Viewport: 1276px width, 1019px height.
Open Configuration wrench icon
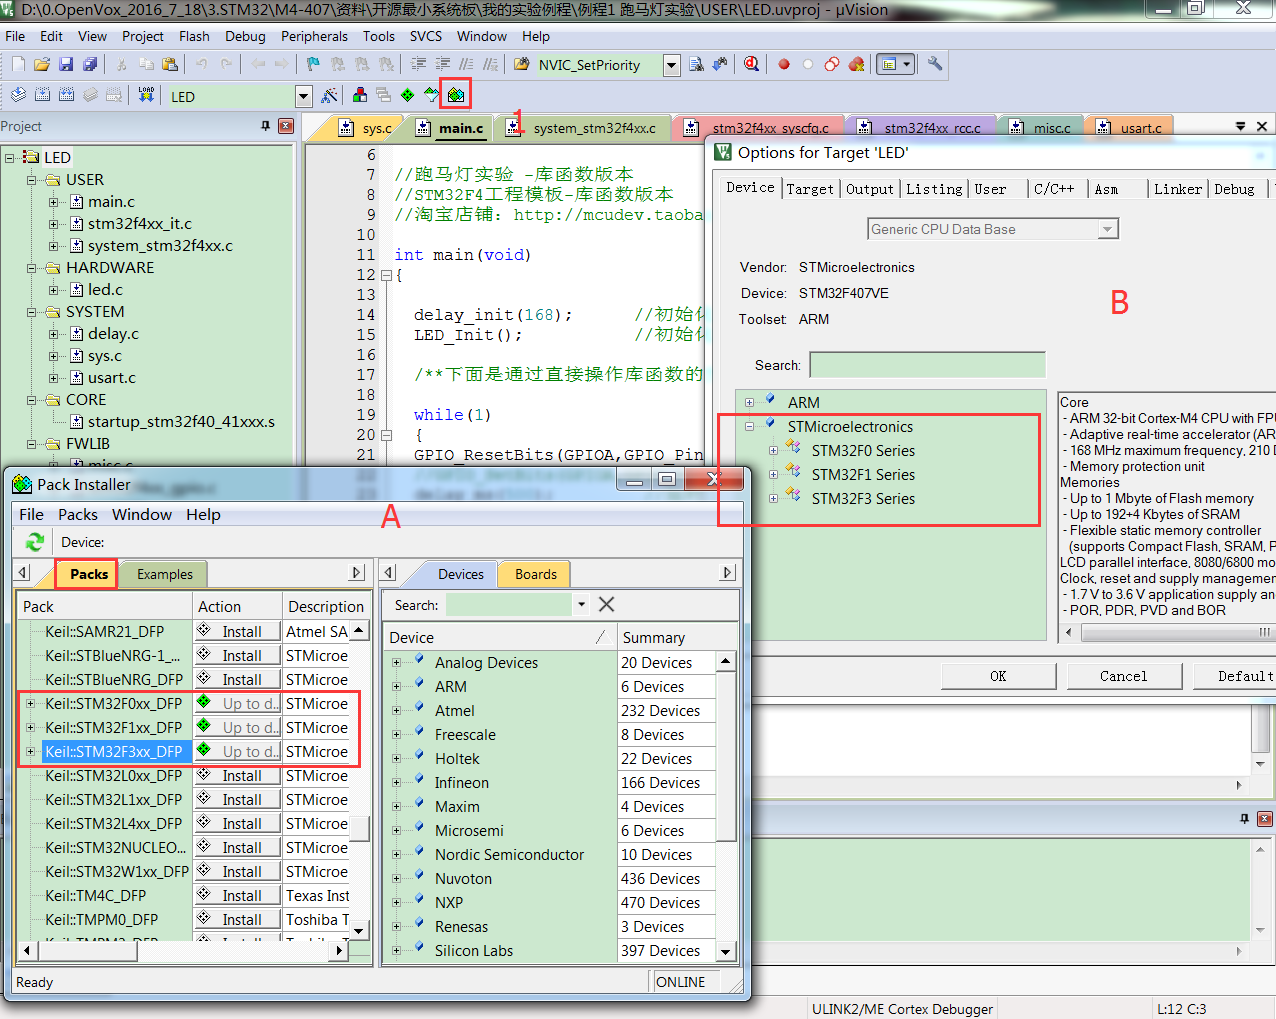pos(935,64)
